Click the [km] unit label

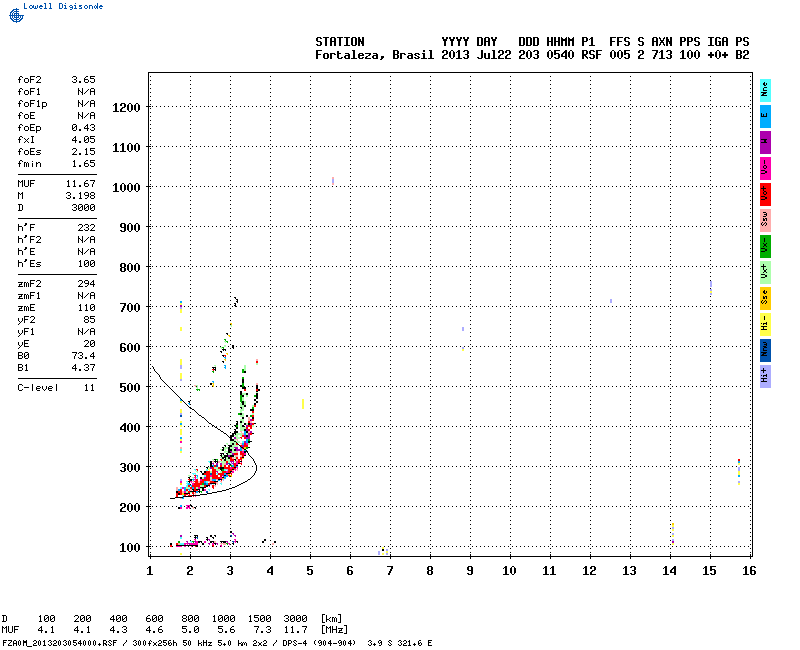(x=331, y=619)
